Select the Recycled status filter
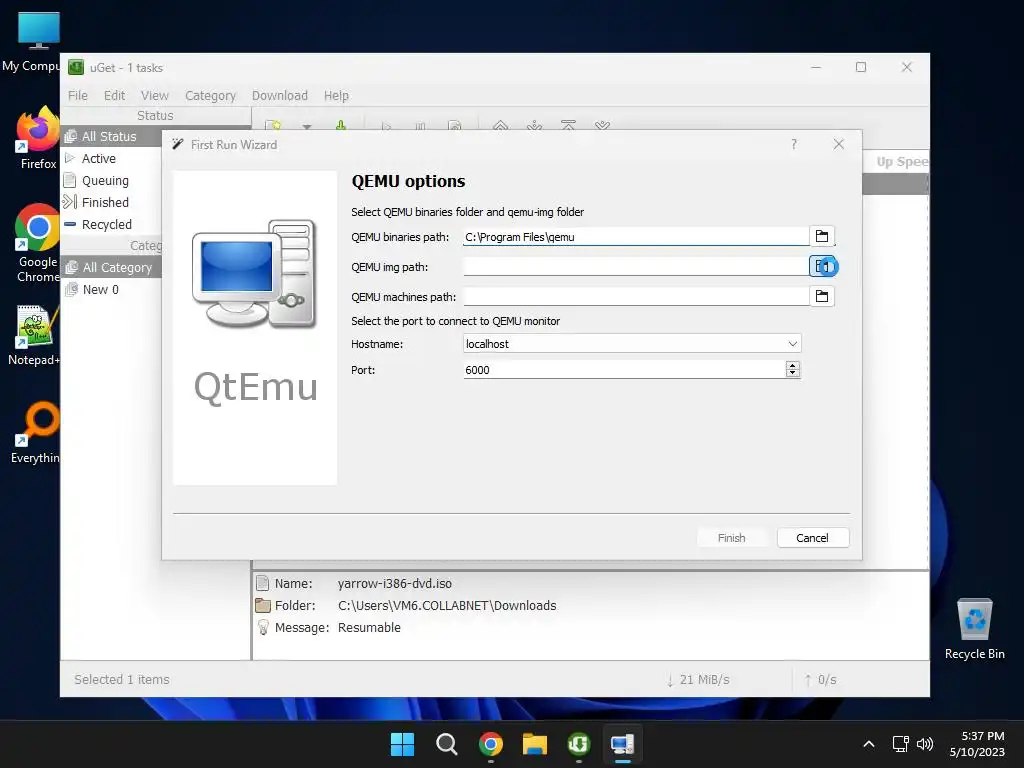Screen dimensions: 1024x768 [x=112, y=224]
